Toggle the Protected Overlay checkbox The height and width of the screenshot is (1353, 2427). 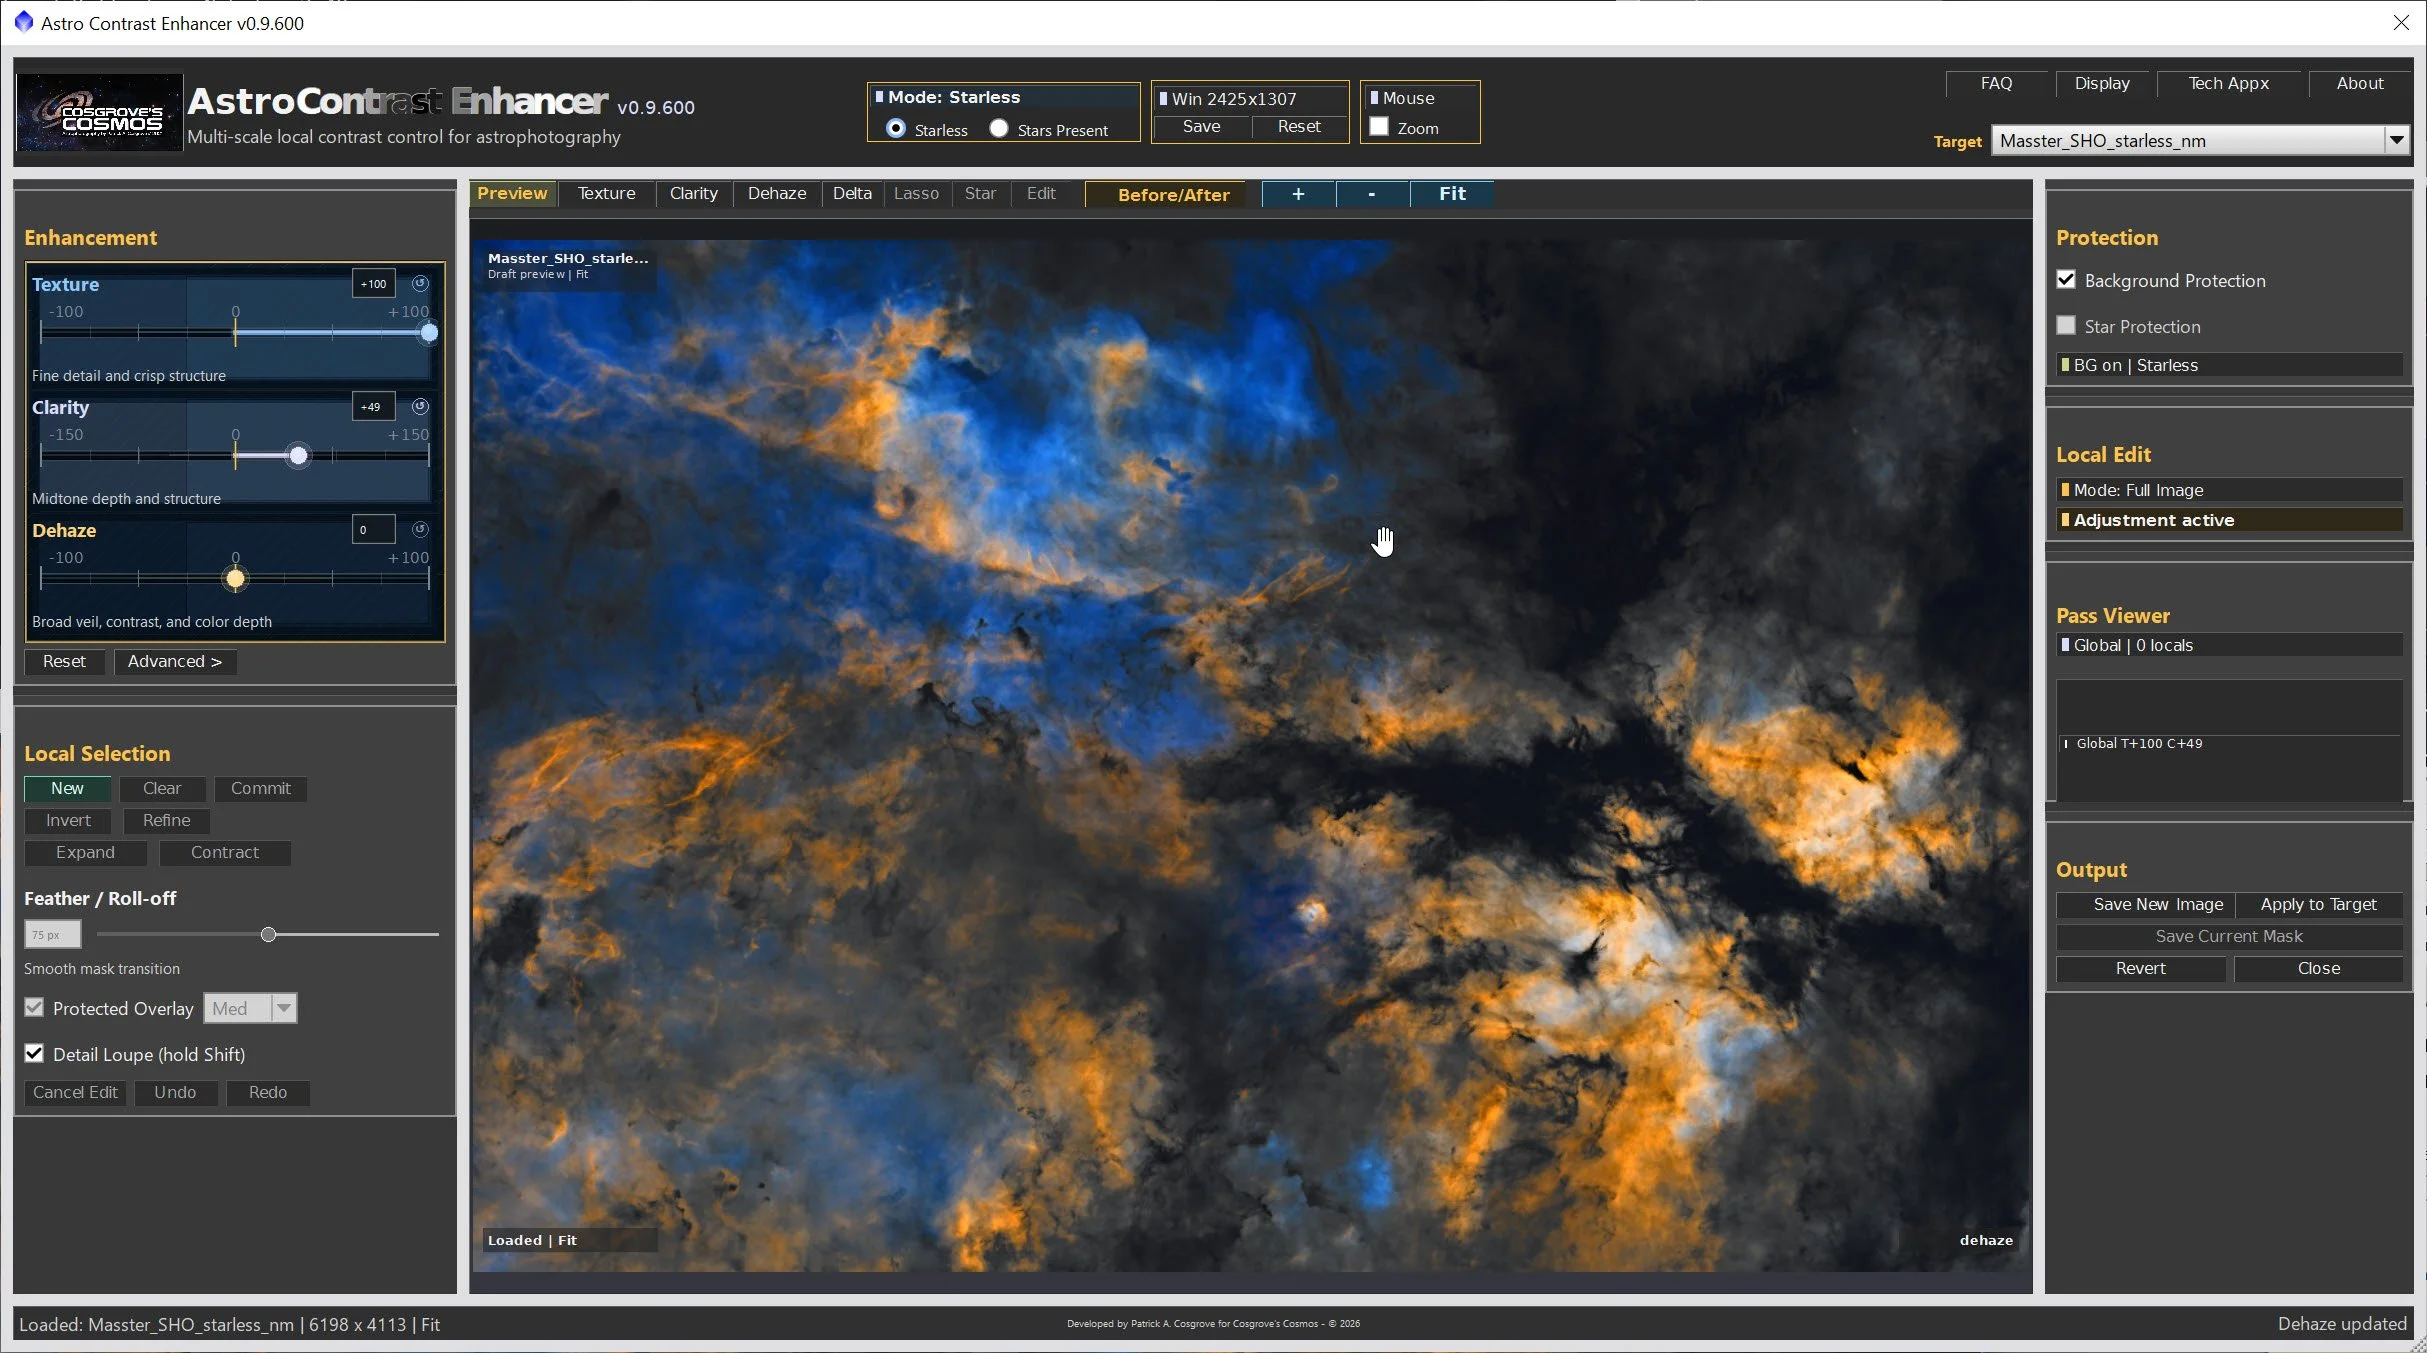[34, 1008]
